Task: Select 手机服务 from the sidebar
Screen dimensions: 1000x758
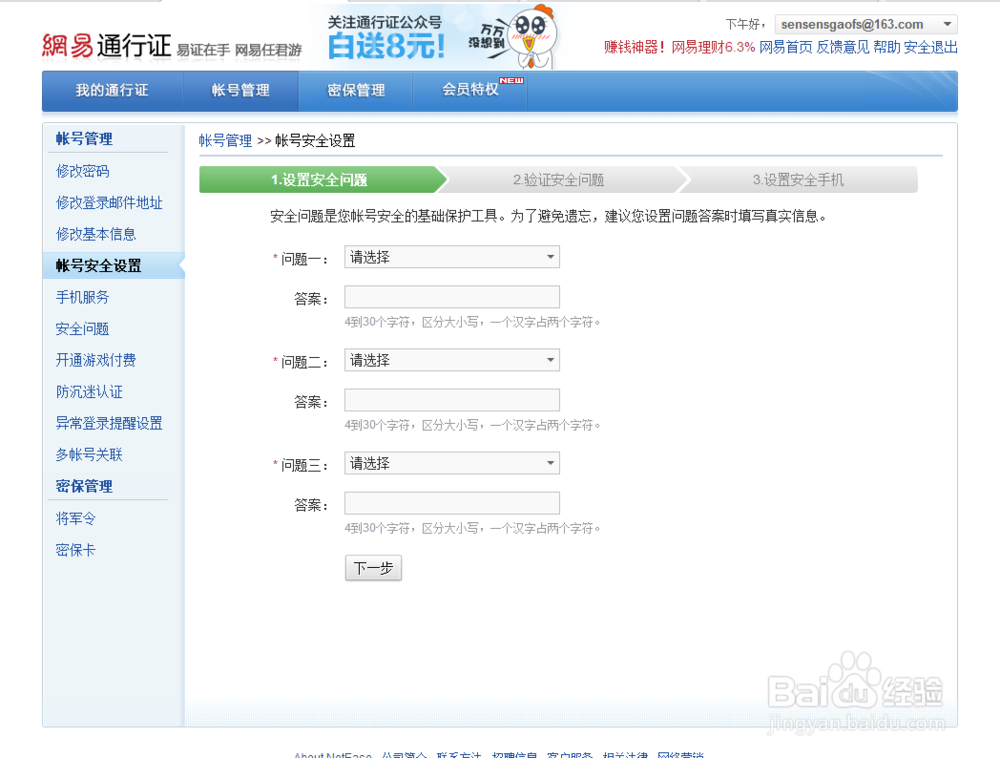Action: tap(81, 297)
